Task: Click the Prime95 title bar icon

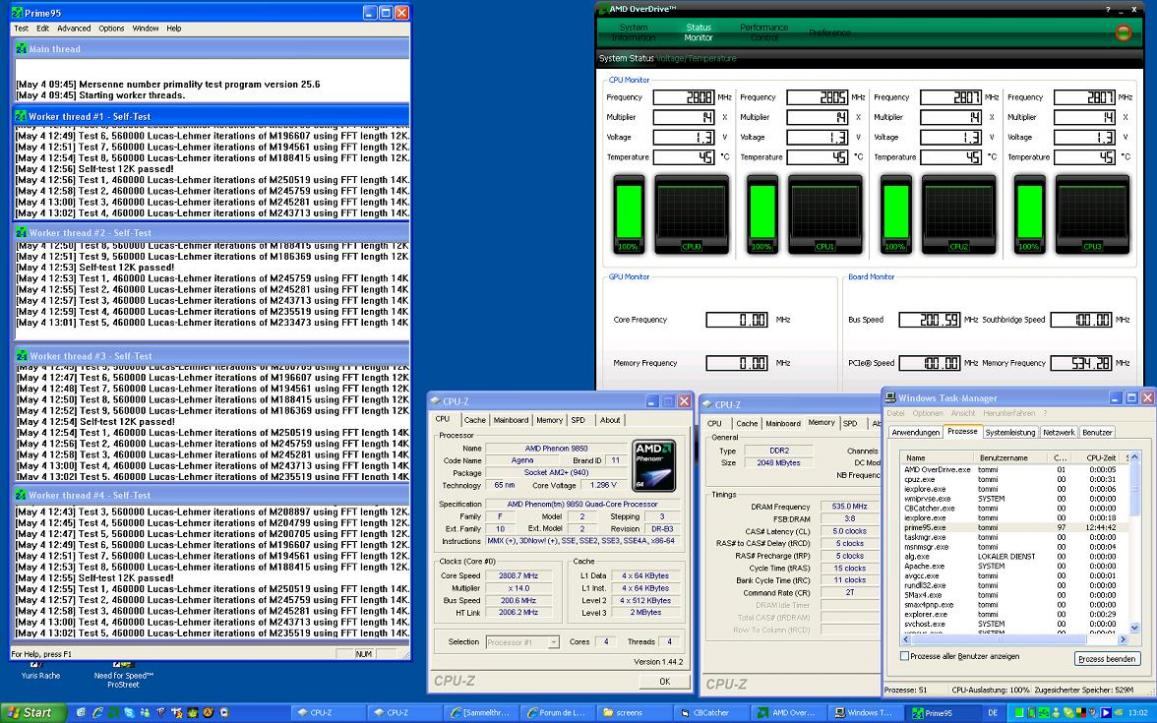Action: click(x=17, y=13)
